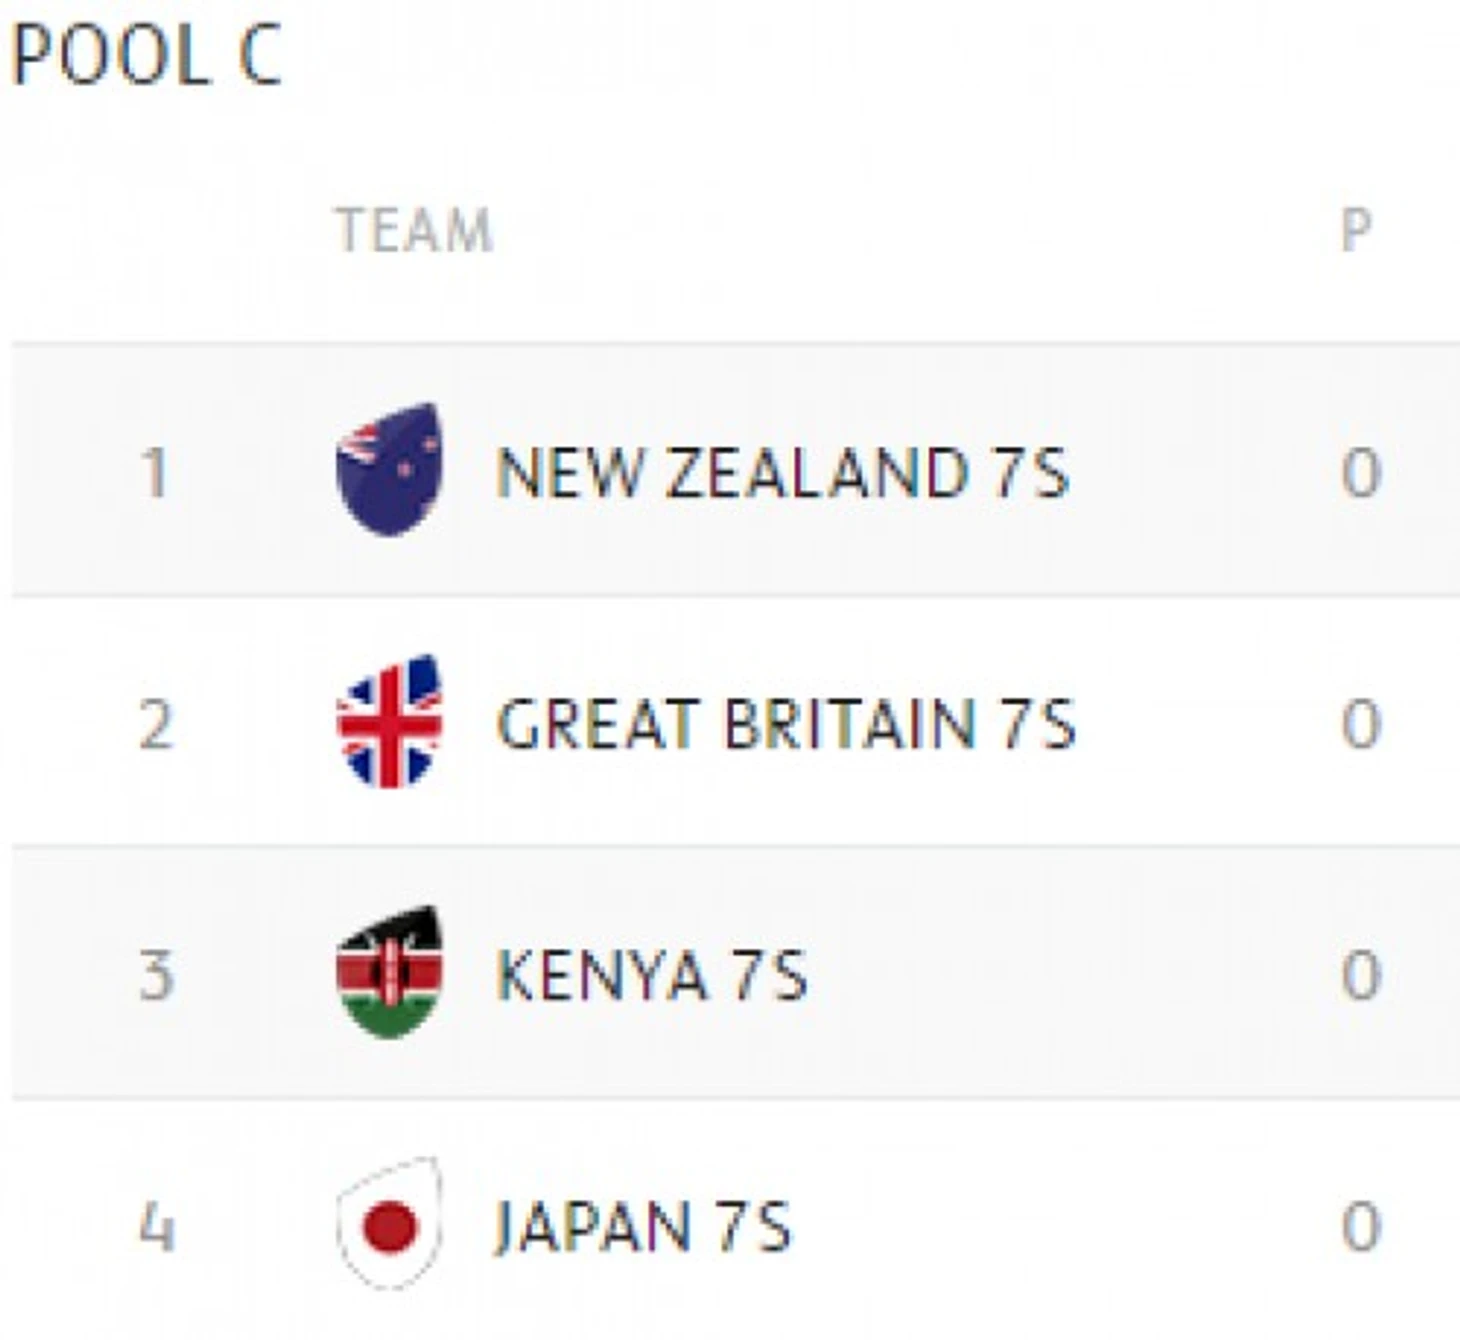Select the Japan 7s team name
The image size is (1460, 1340).
pyautogui.click(x=643, y=1226)
